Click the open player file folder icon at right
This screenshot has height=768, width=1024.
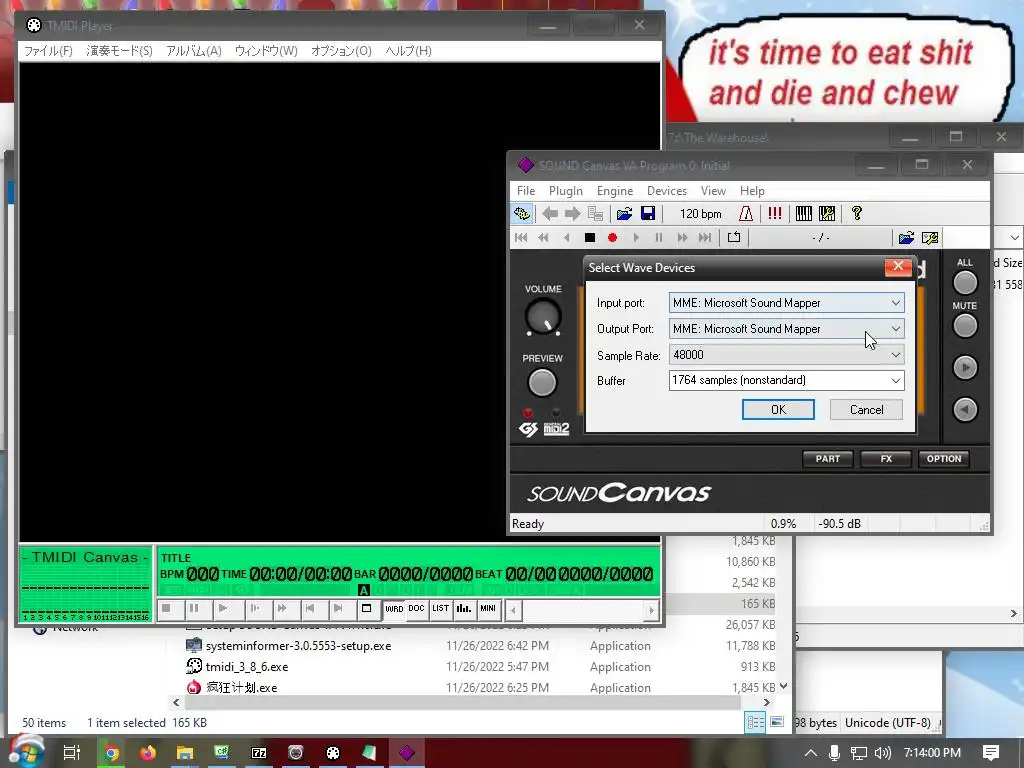(x=906, y=238)
